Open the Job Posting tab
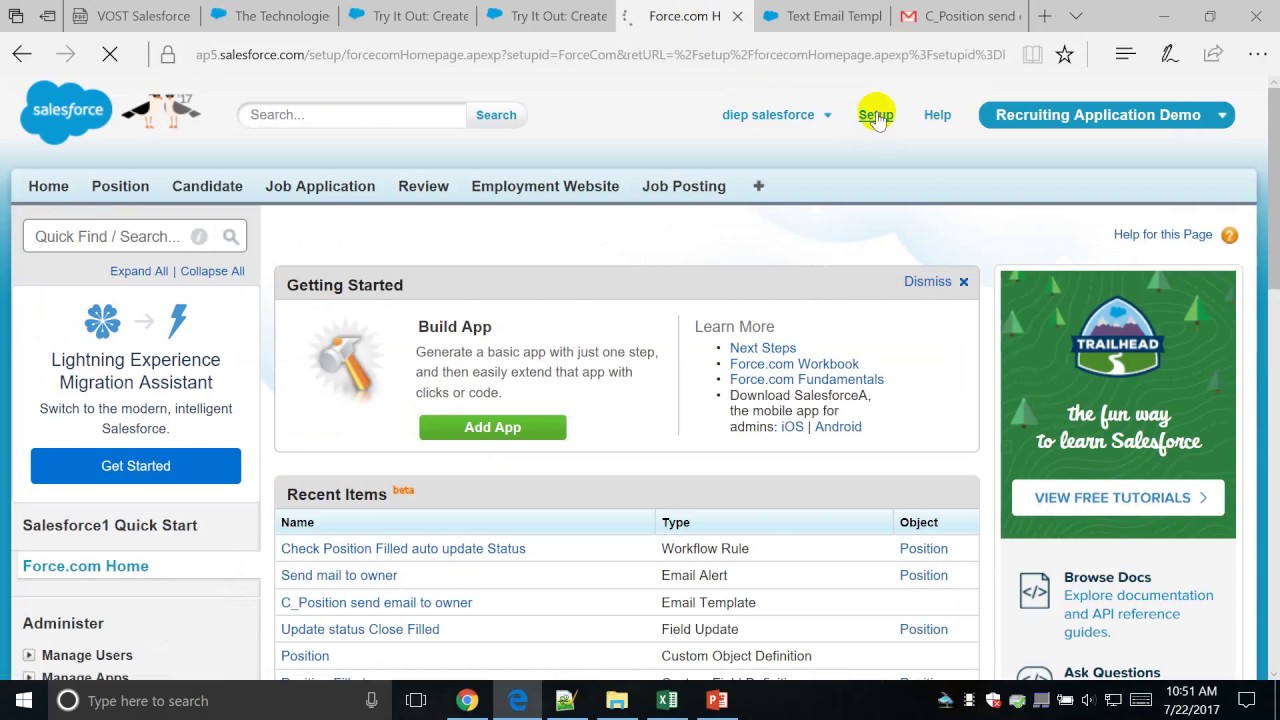This screenshot has height=720, width=1280. coord(684,186)
